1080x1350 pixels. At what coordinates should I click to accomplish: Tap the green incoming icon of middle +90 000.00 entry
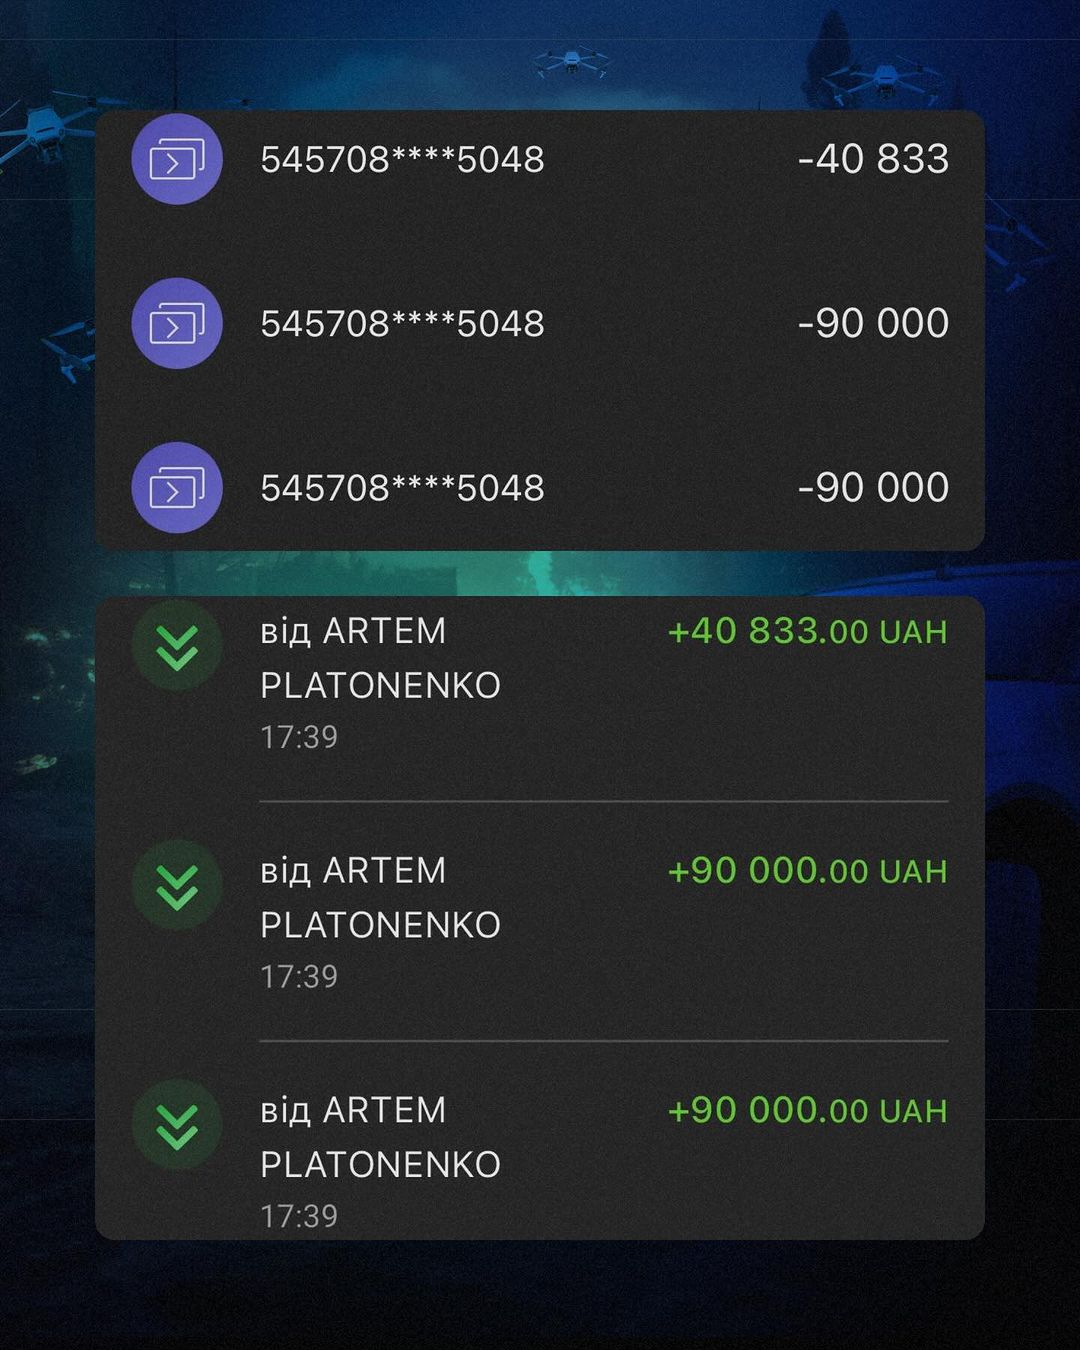pos(177,885)
